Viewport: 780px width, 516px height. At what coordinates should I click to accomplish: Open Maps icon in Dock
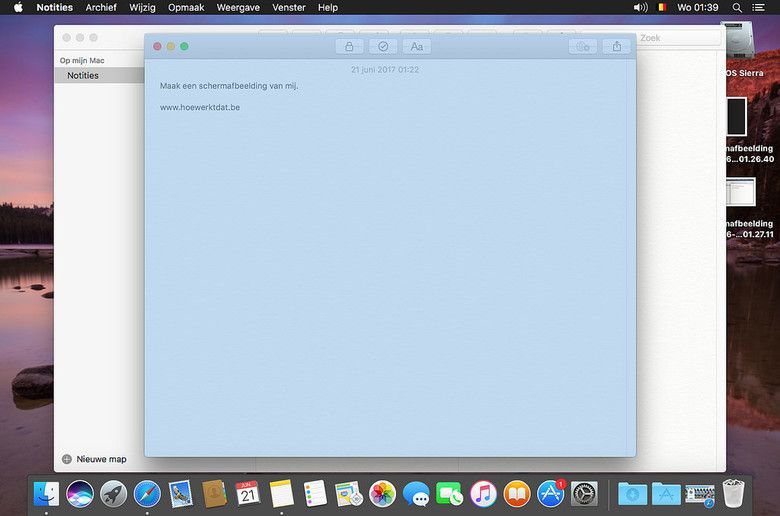[349, 494]
